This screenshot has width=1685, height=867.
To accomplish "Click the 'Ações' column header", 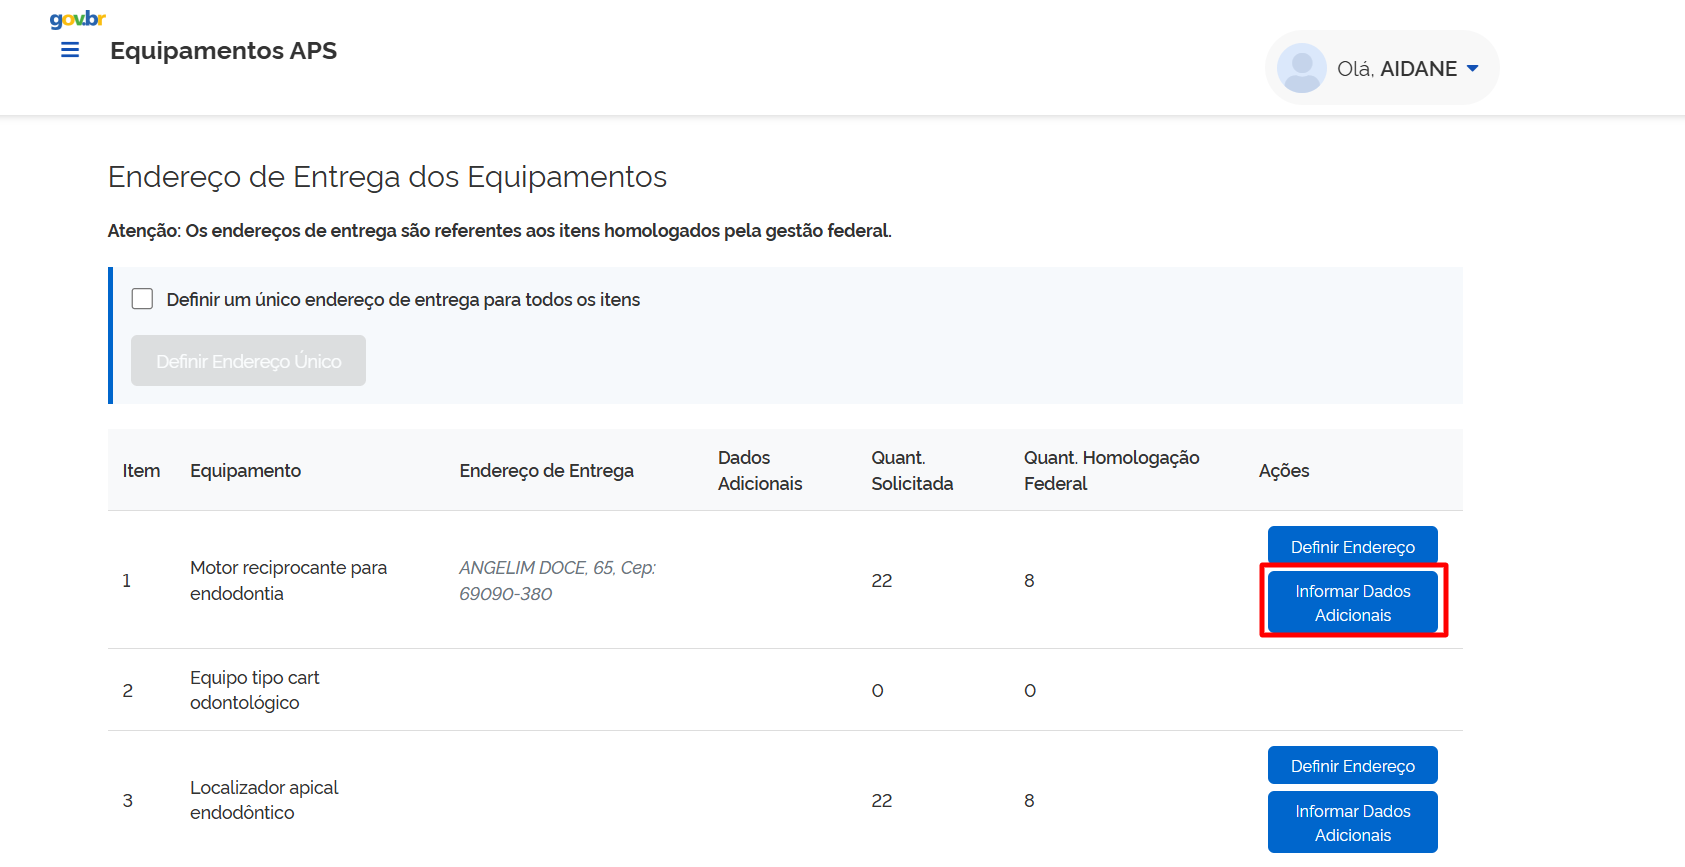I will [1283, 471].
